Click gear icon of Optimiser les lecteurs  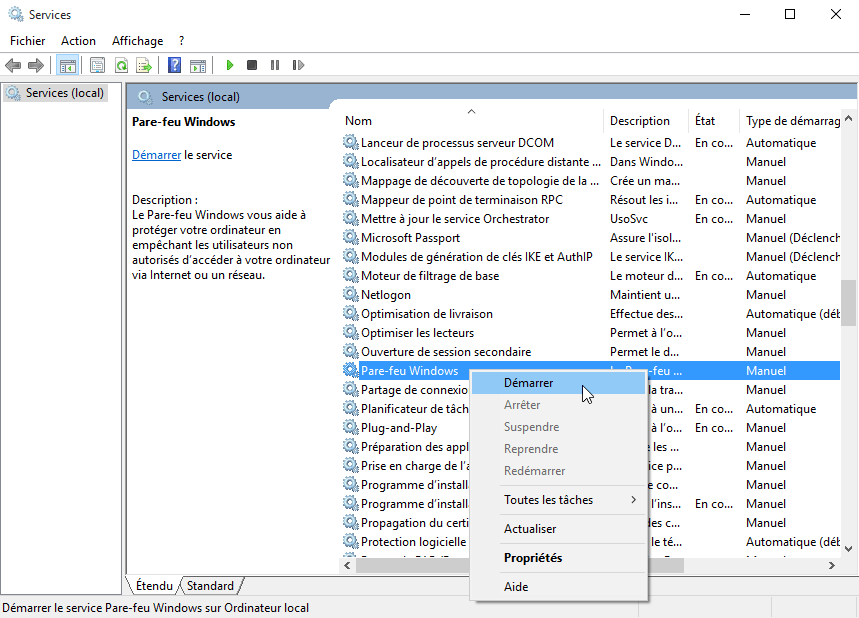[351, 332]
